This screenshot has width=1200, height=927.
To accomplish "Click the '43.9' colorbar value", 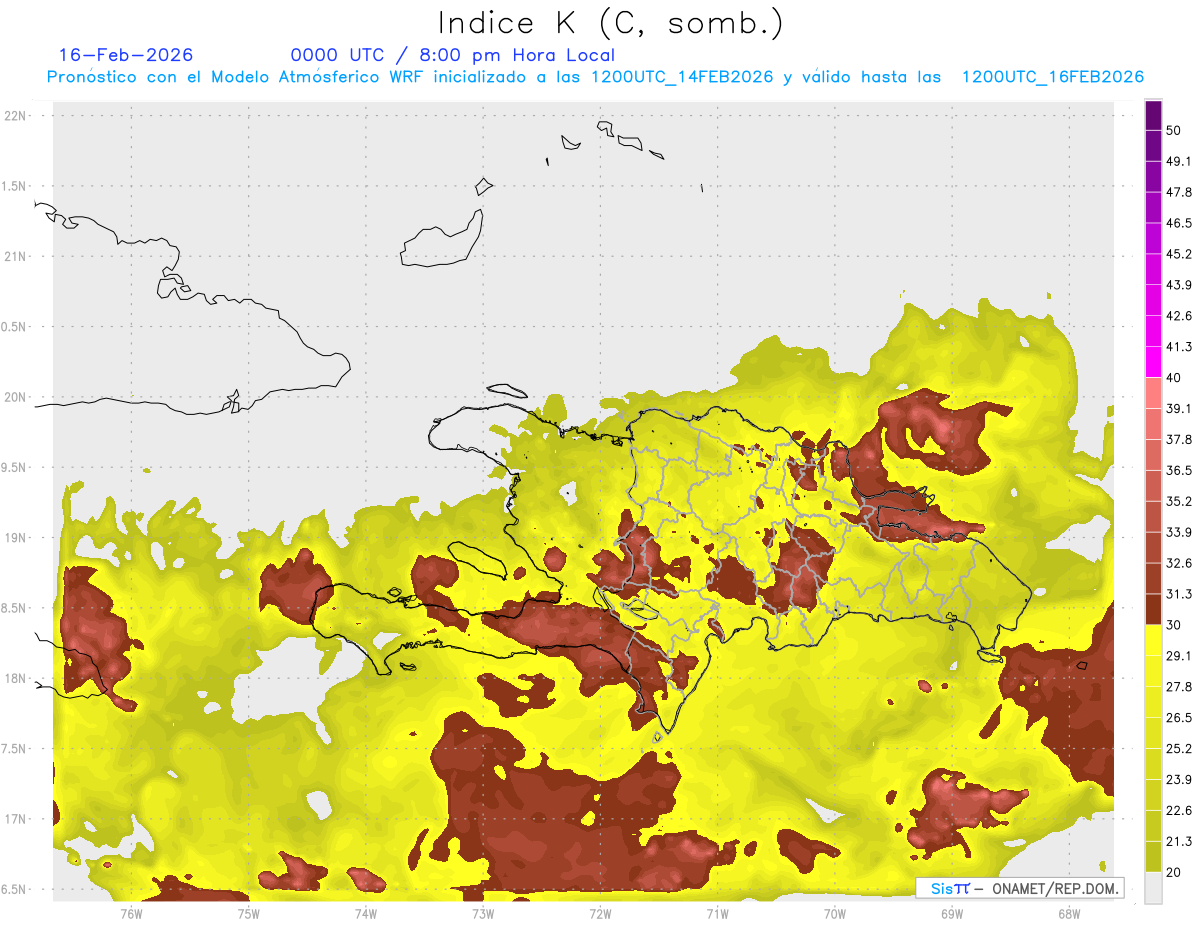I will (x=1179, y=285).
